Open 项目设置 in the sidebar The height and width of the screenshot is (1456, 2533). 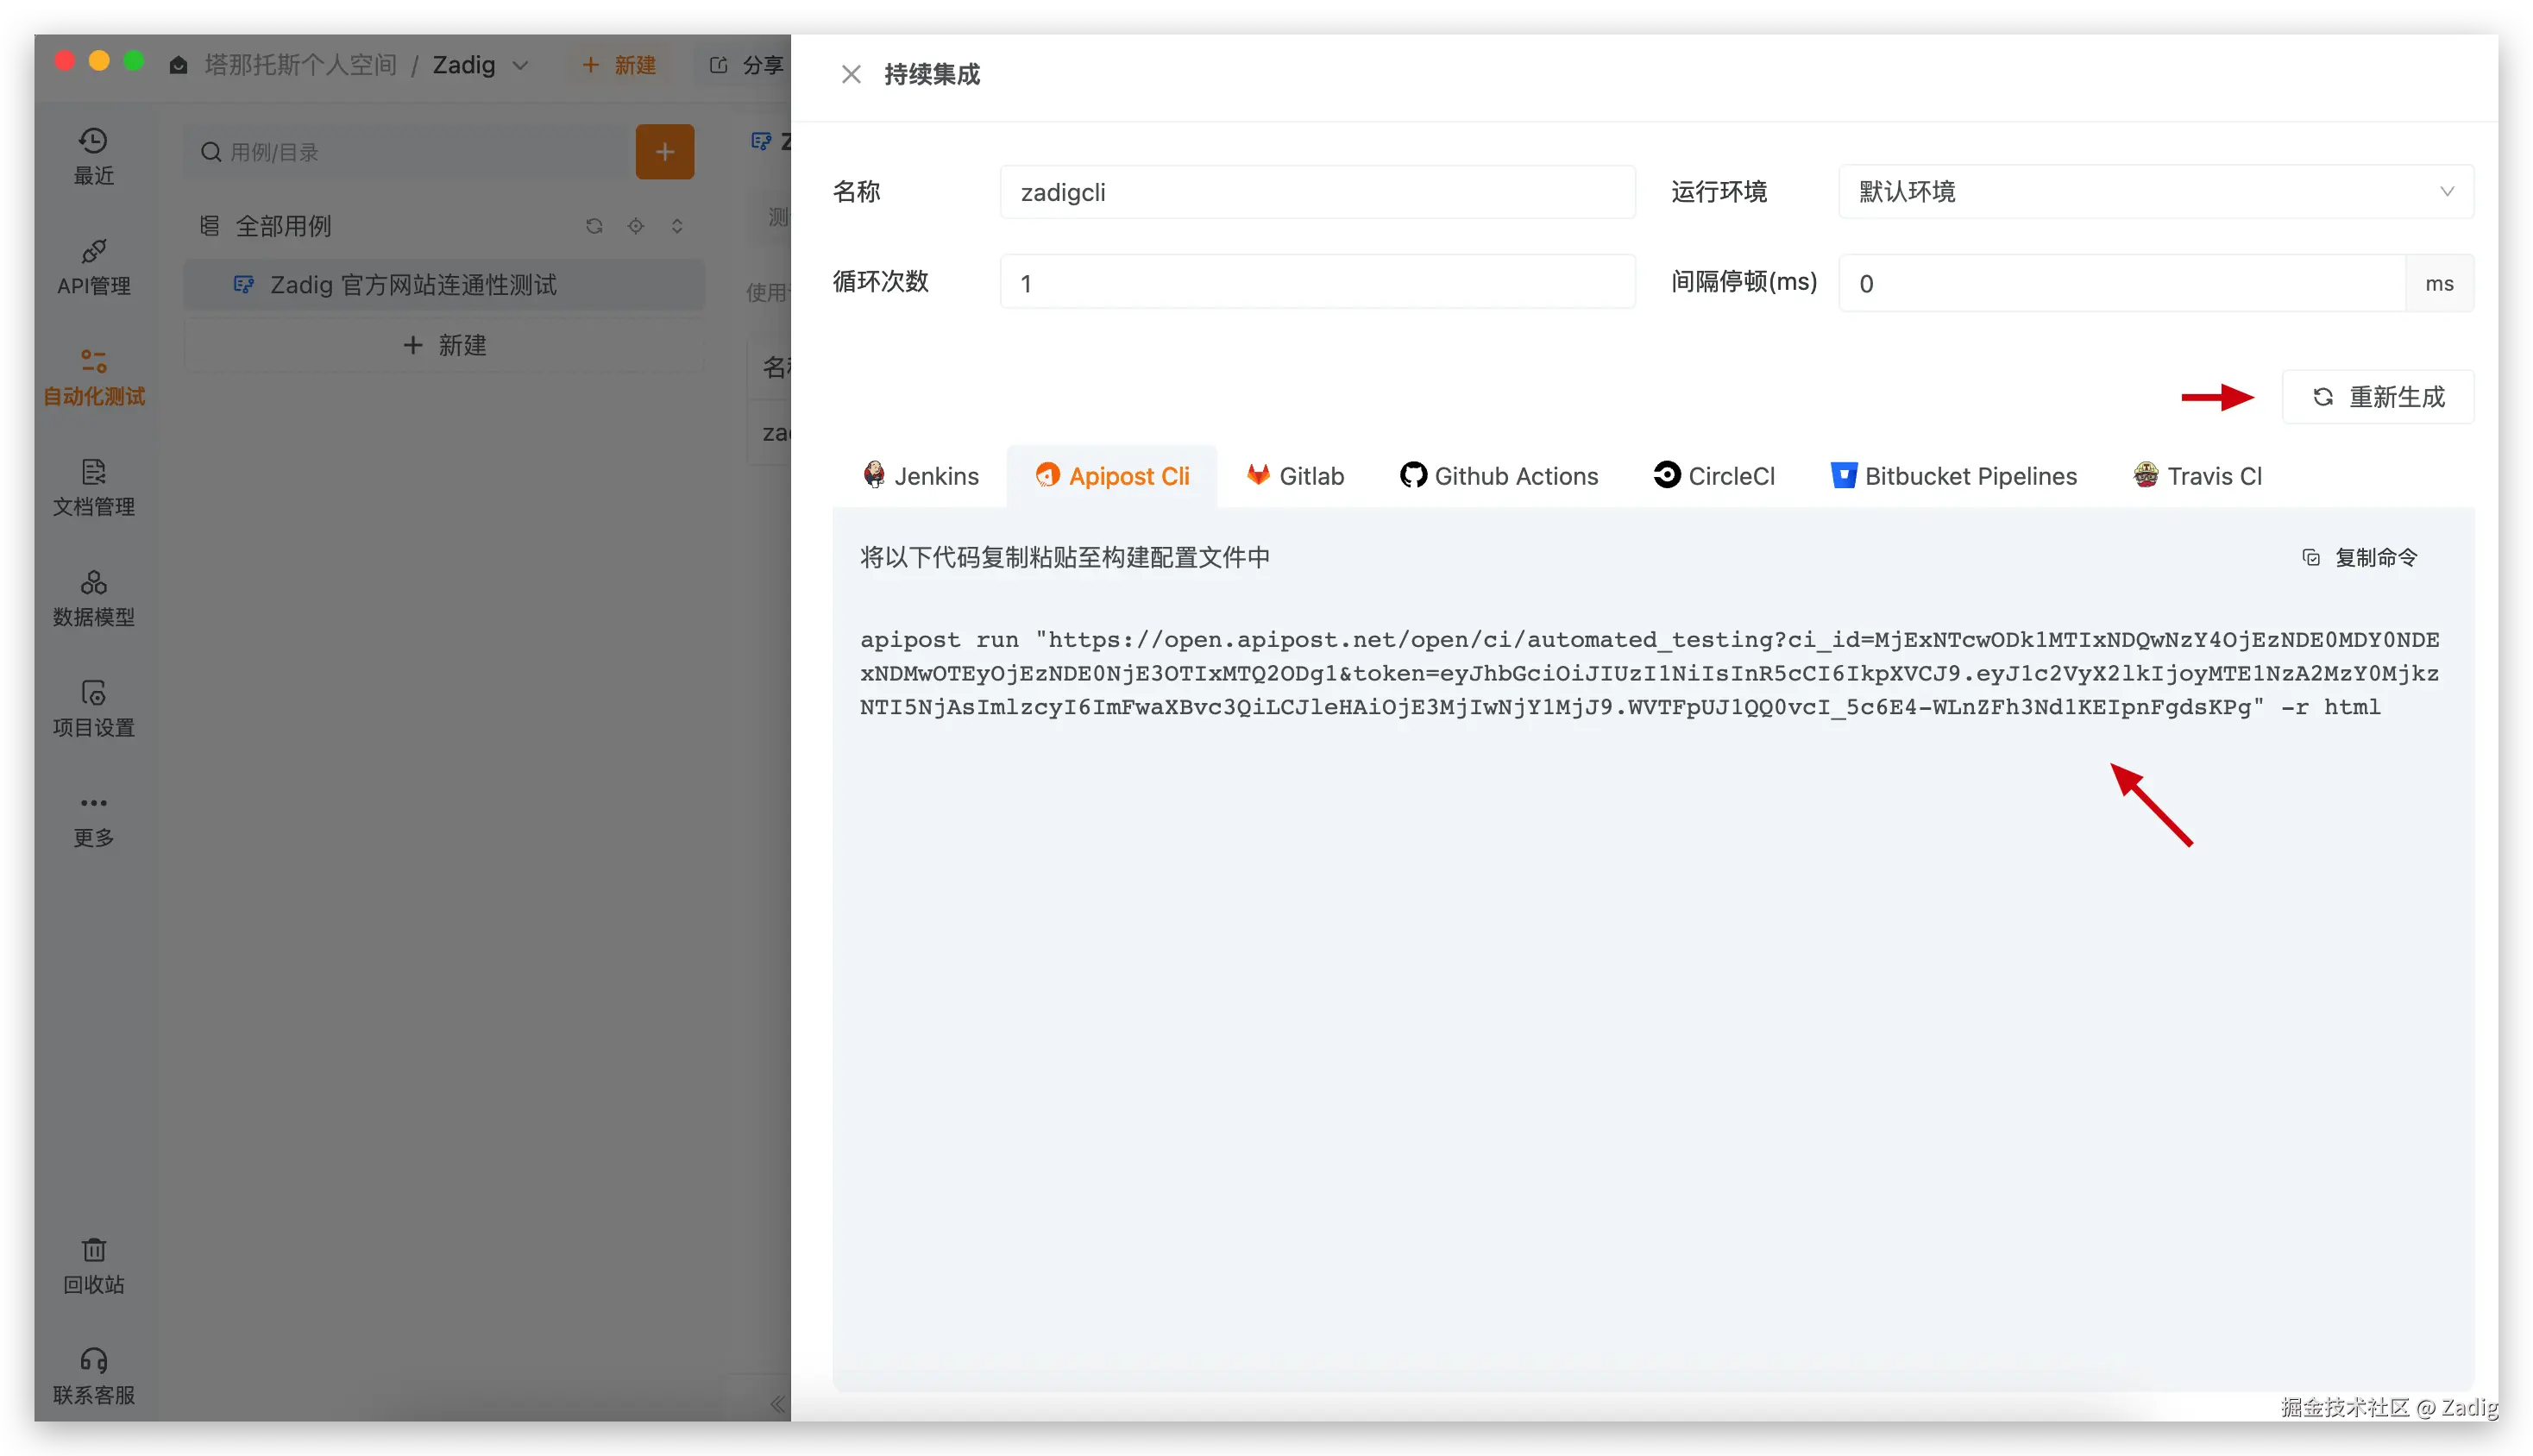pos(93,708)
